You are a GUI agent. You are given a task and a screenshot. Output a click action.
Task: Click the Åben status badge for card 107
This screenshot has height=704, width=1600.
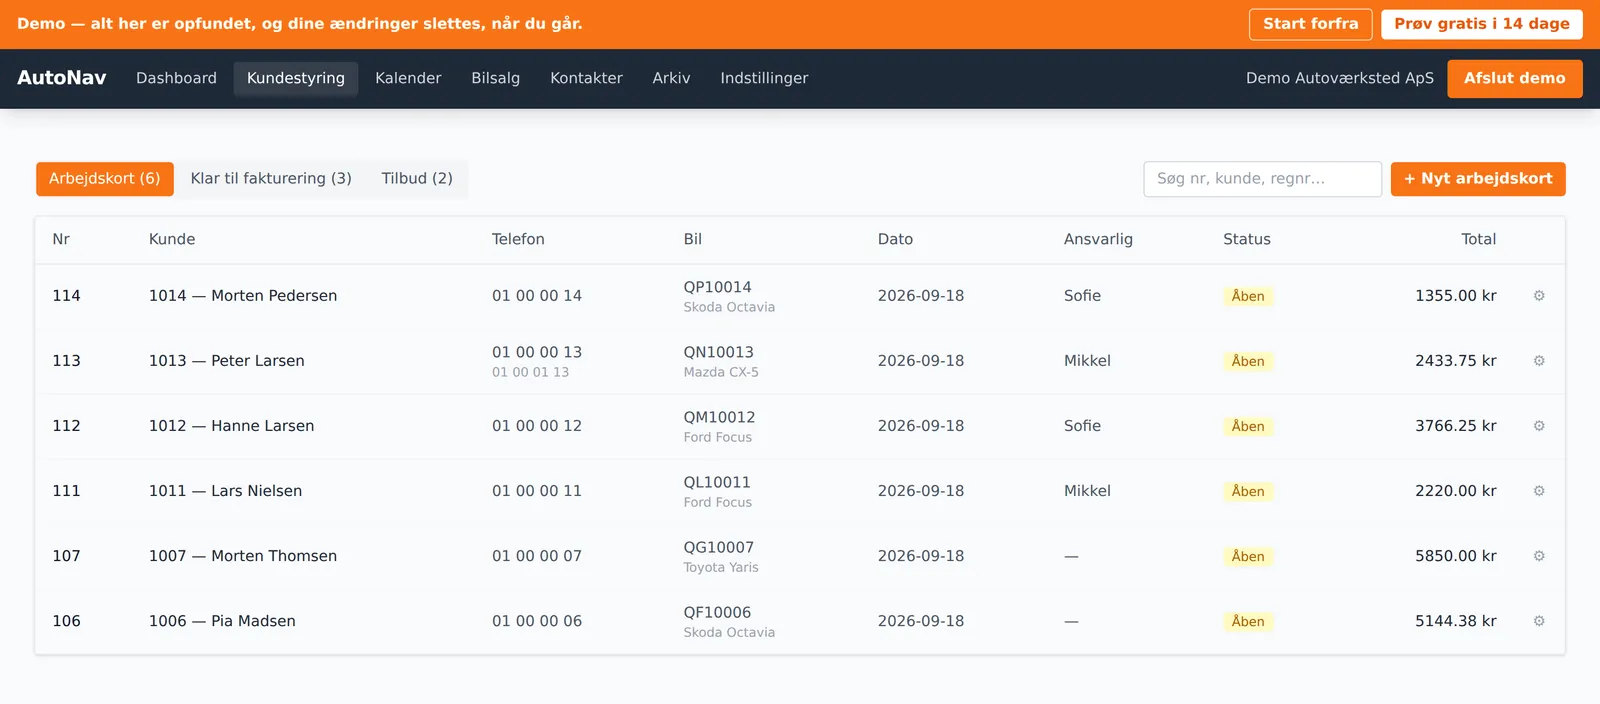pos(1248,556)
